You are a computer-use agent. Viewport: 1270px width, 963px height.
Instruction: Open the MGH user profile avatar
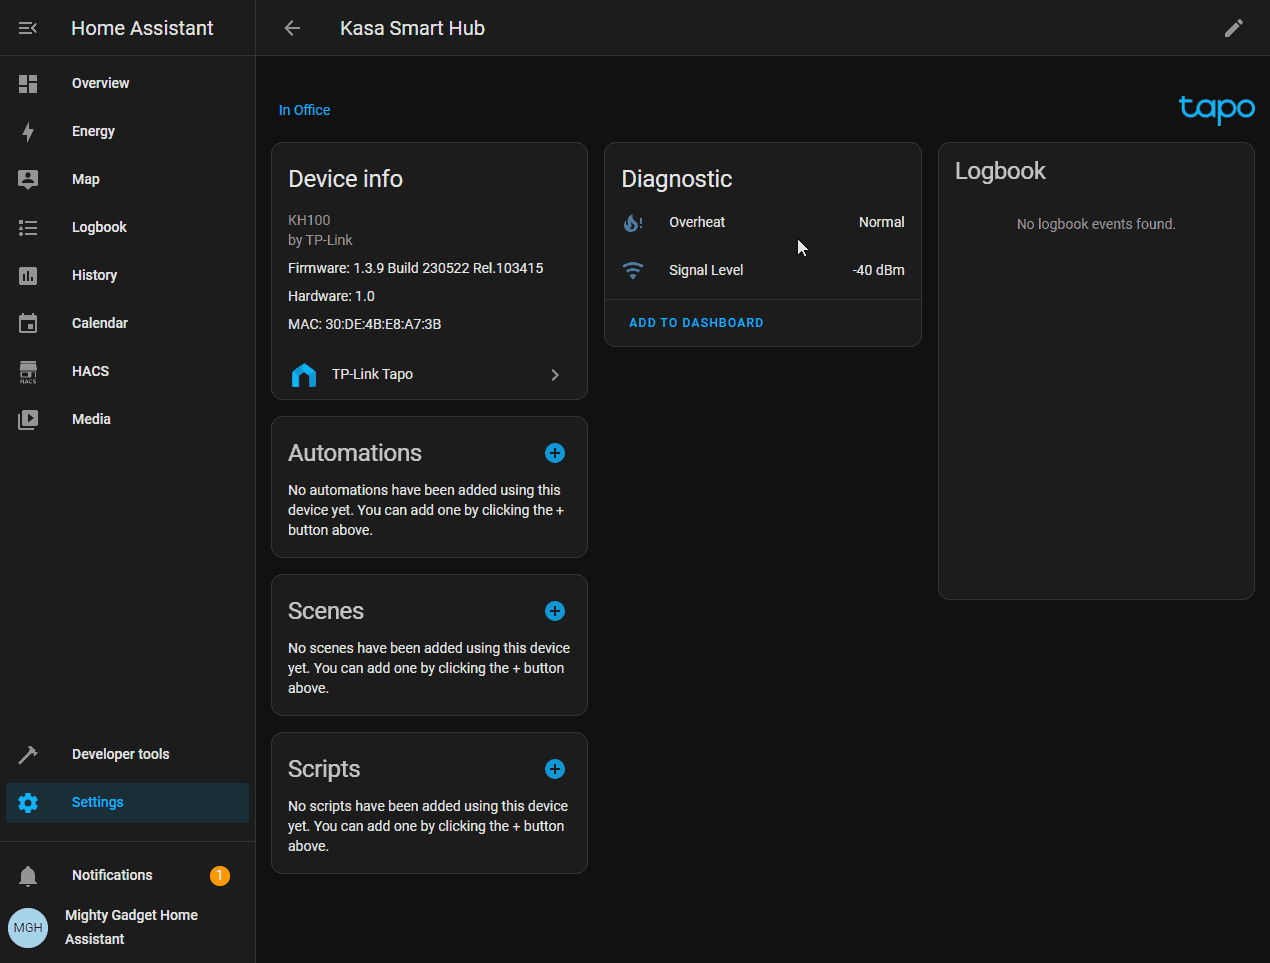(28, 927)
